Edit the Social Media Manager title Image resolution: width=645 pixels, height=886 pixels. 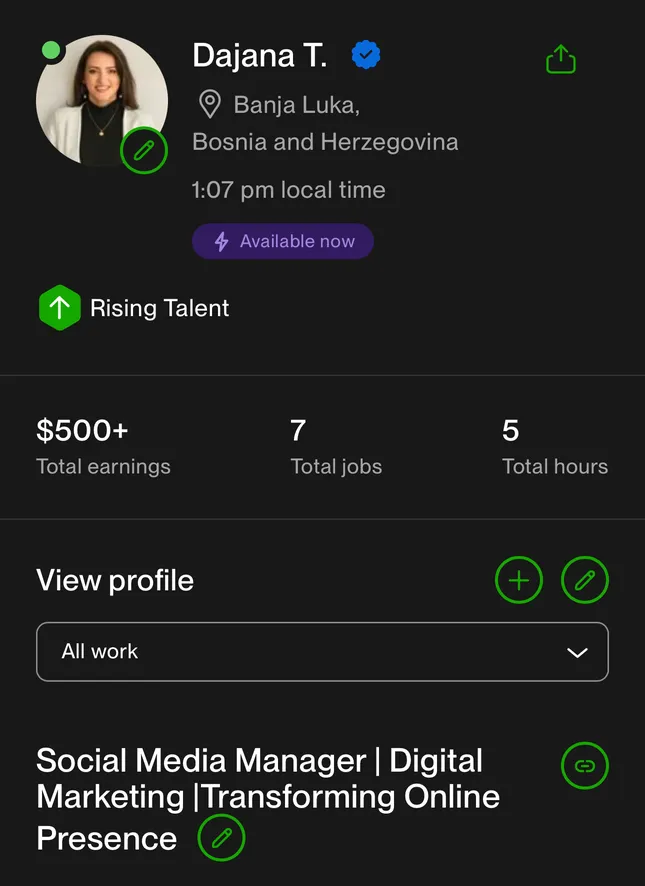[221, 837]
